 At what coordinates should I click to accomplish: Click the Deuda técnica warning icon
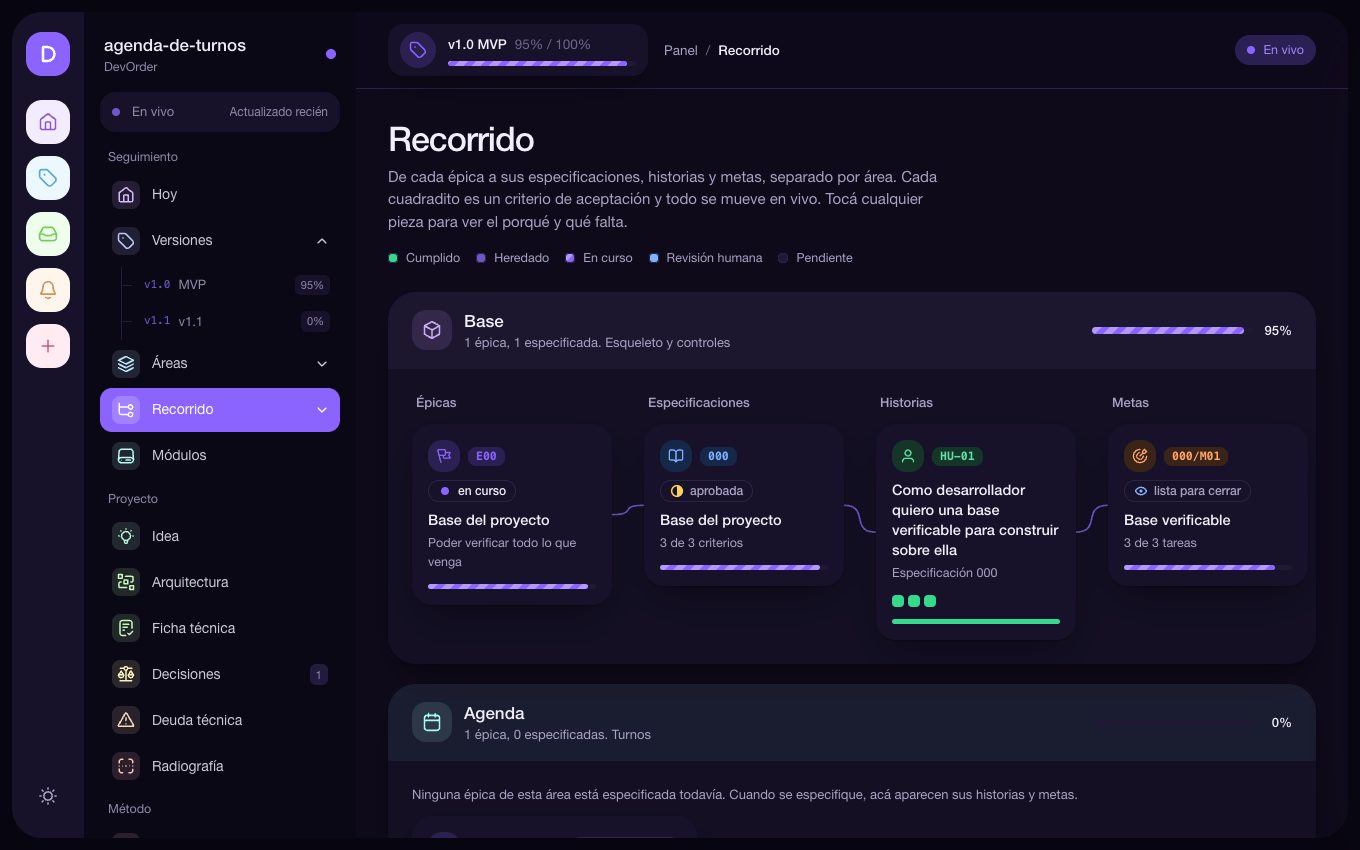[126, 720]
